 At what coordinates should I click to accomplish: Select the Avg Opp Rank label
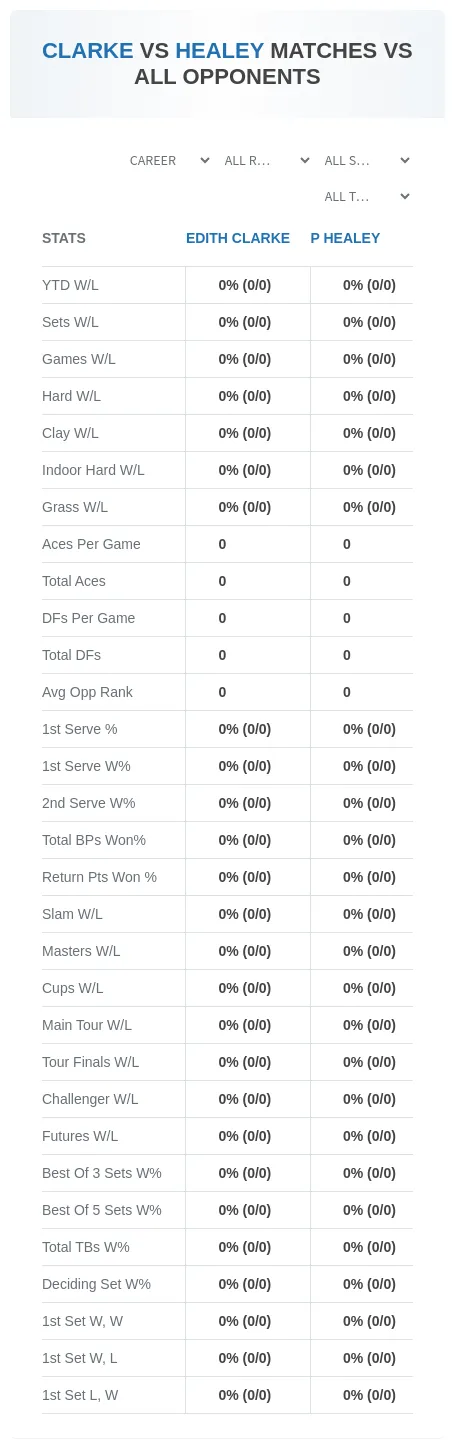[87, 692]
